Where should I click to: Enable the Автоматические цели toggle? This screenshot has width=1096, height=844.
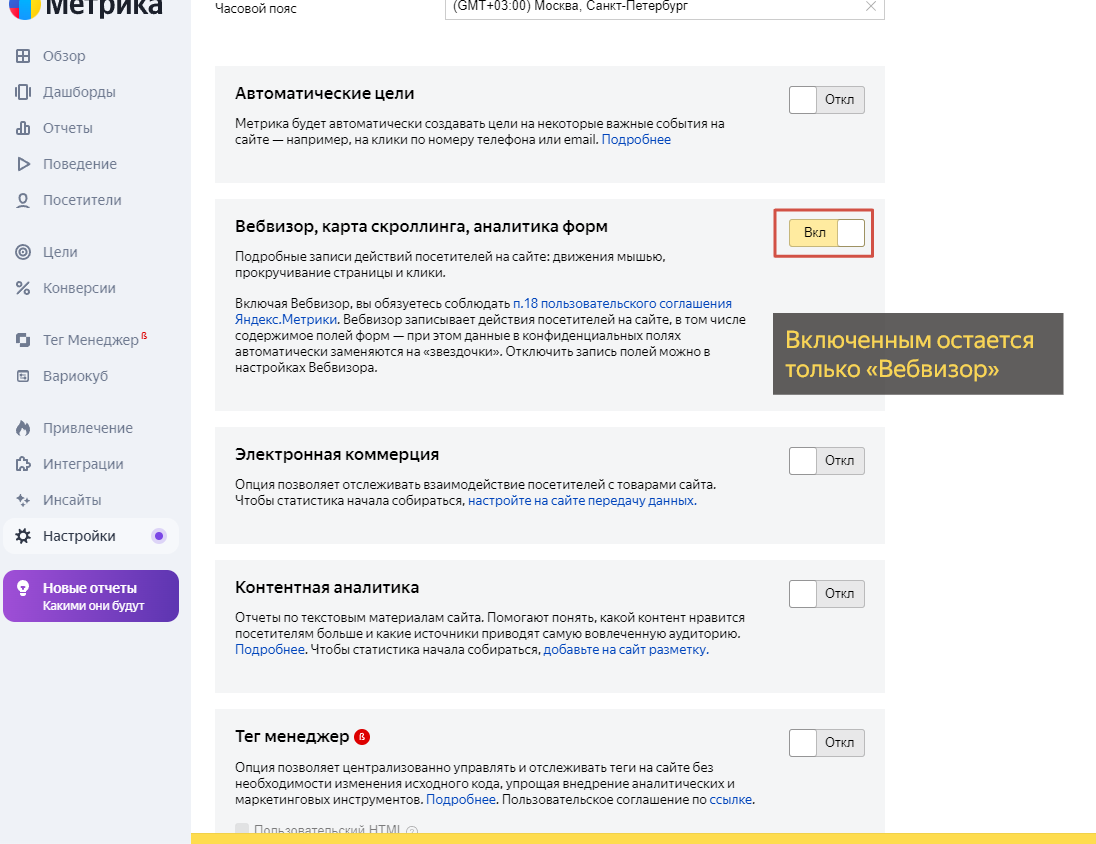pos(826,100)
